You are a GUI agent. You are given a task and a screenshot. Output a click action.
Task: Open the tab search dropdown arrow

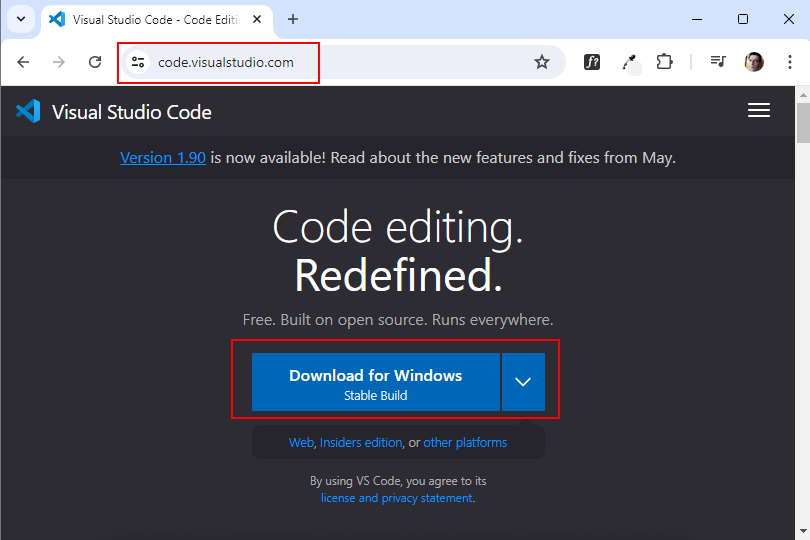tap(21, 20)
